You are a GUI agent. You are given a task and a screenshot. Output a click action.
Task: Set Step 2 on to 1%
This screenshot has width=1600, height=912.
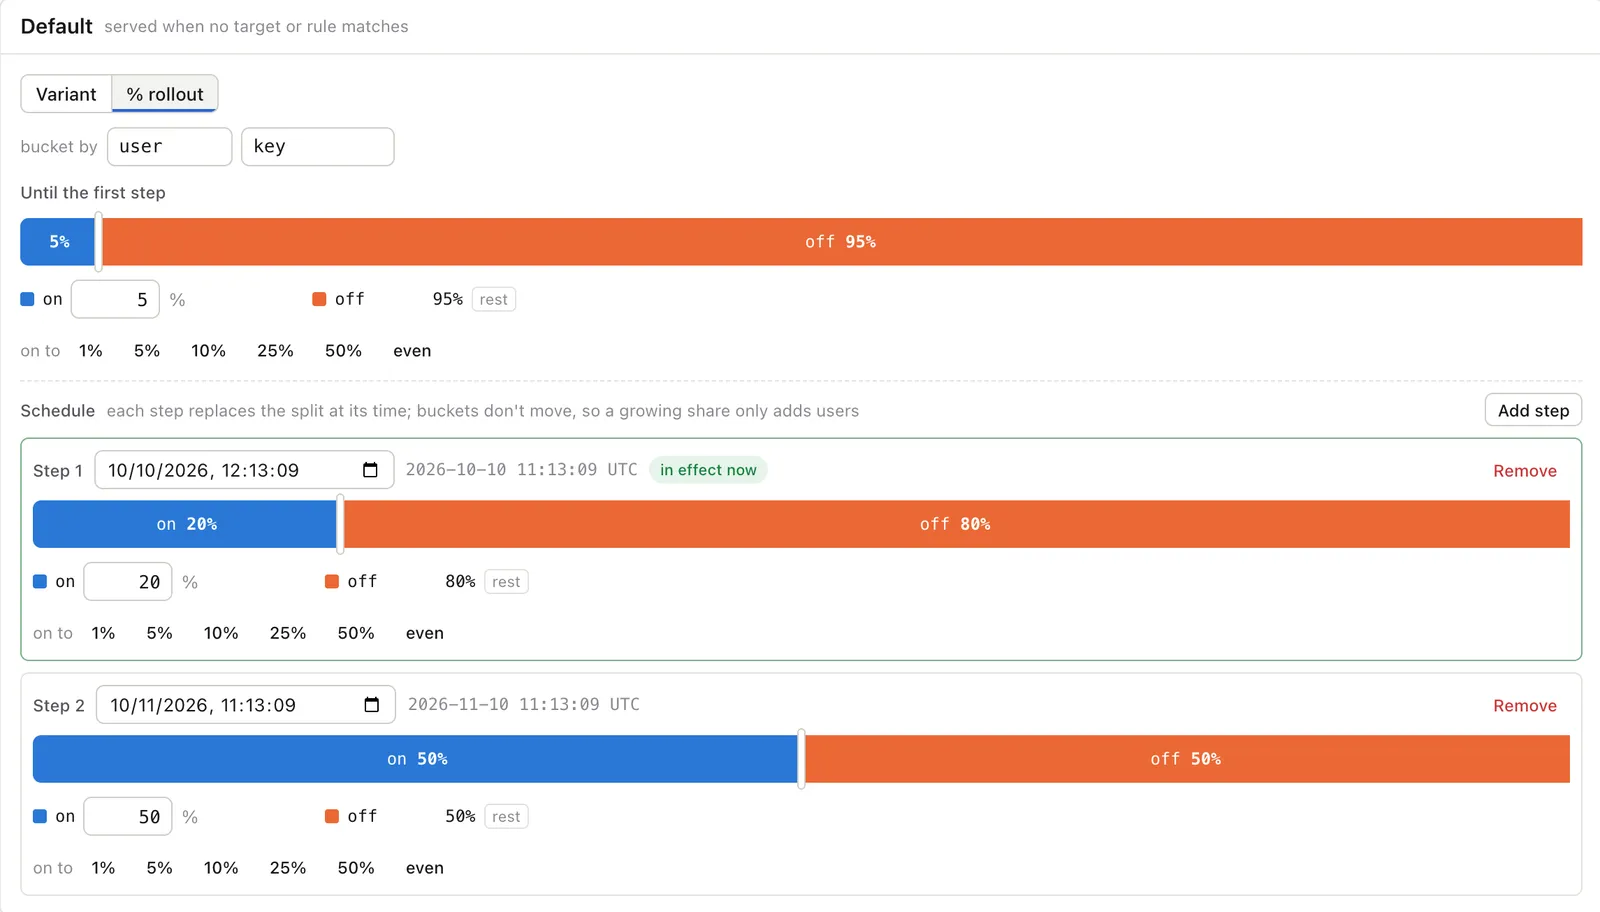pos(103,868)
